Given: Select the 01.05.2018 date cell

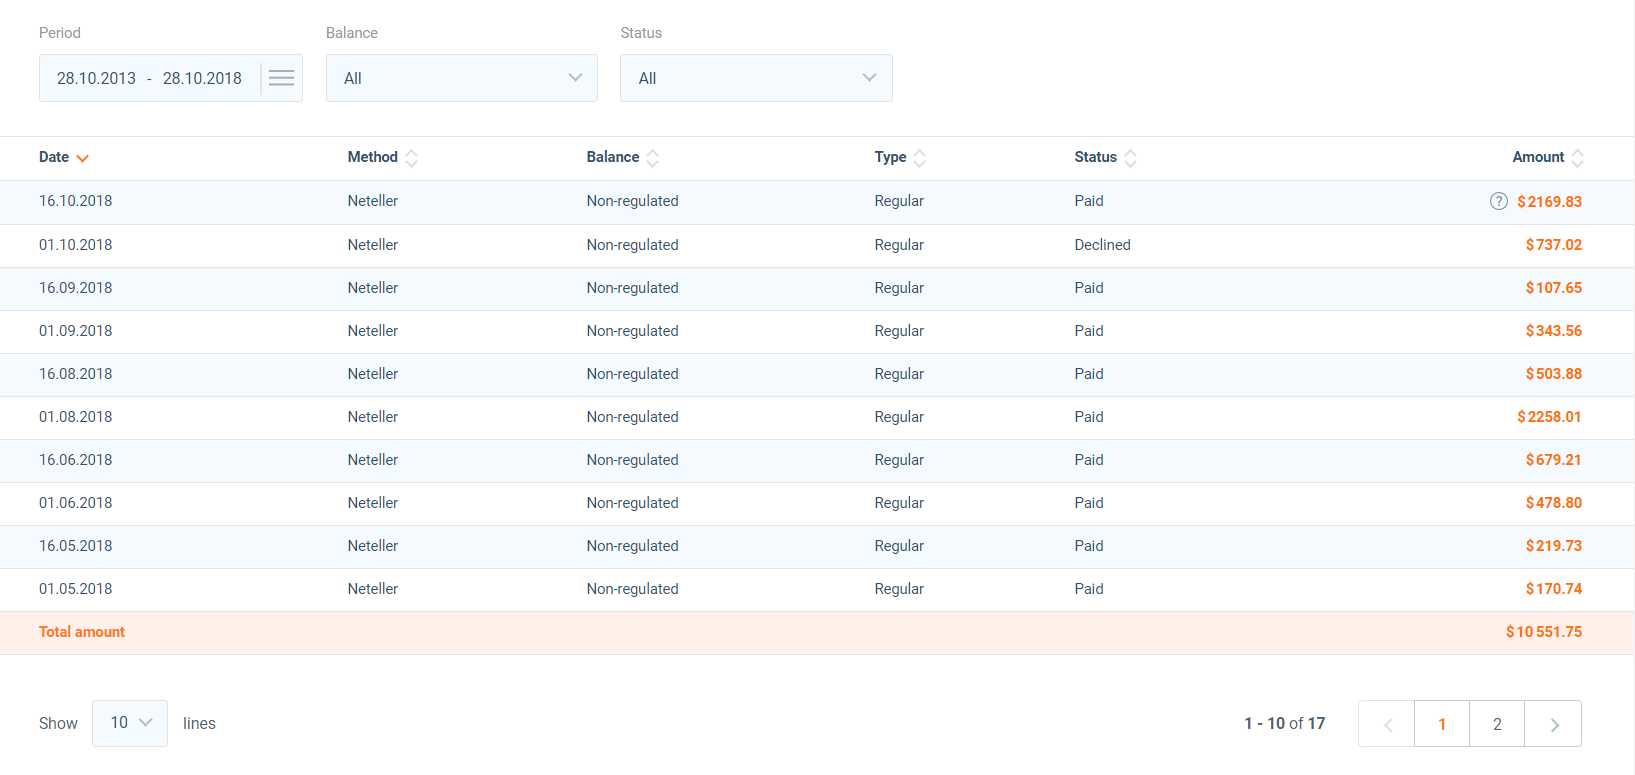Looking at the screenshot, I should (76, 589).
